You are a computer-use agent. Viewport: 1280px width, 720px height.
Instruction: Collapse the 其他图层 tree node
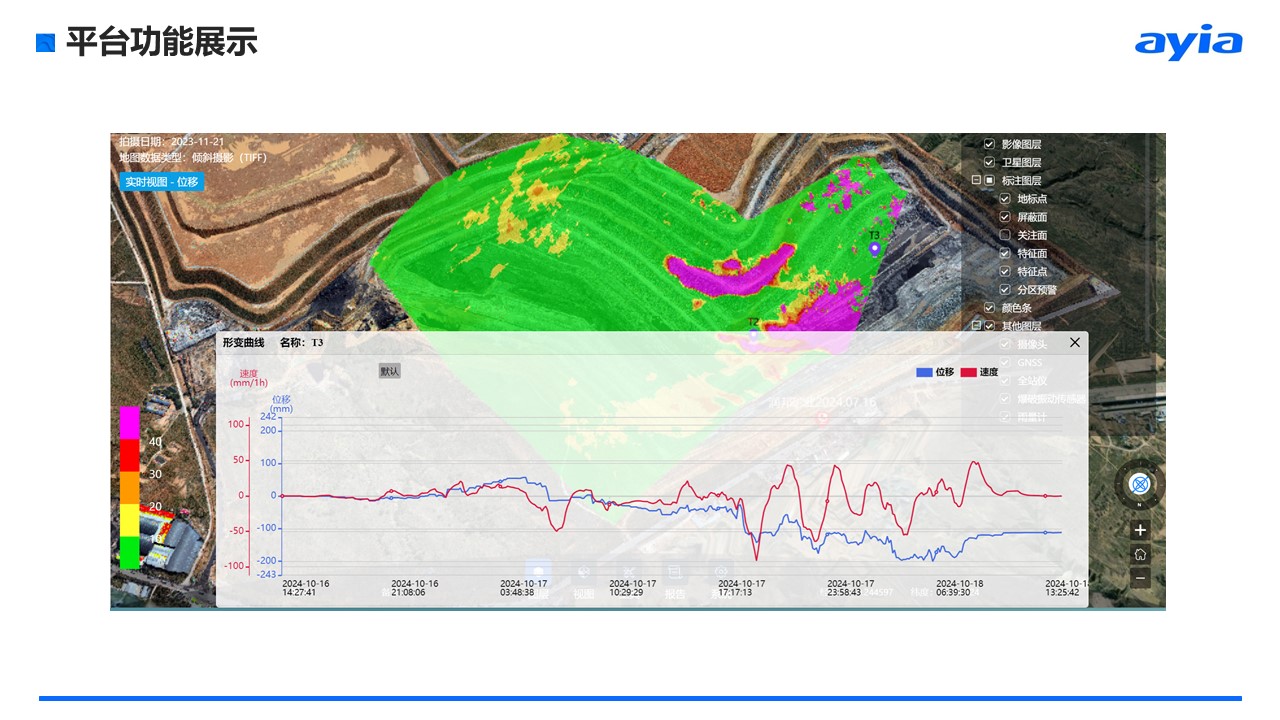975,326
